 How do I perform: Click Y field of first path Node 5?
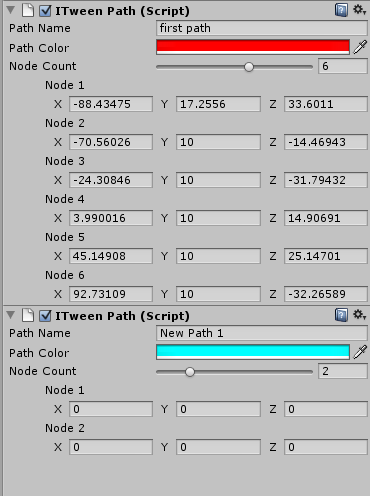coord(218,256)
